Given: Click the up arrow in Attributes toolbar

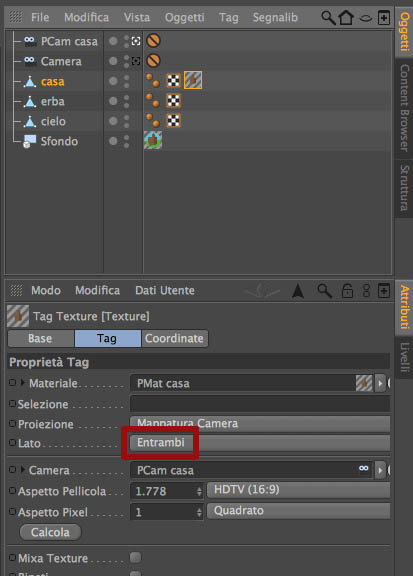Looking at the screenshot, I should (x=298, y=291).
